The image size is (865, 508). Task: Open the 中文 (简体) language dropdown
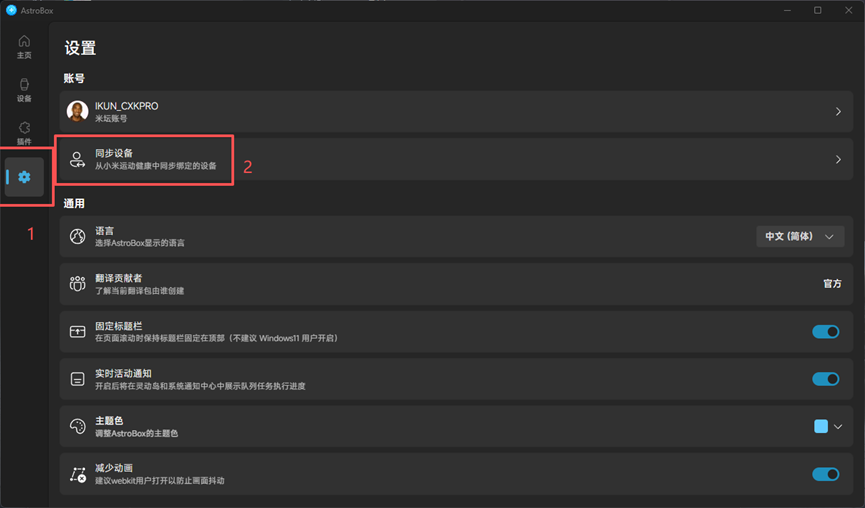click(799, 237)
